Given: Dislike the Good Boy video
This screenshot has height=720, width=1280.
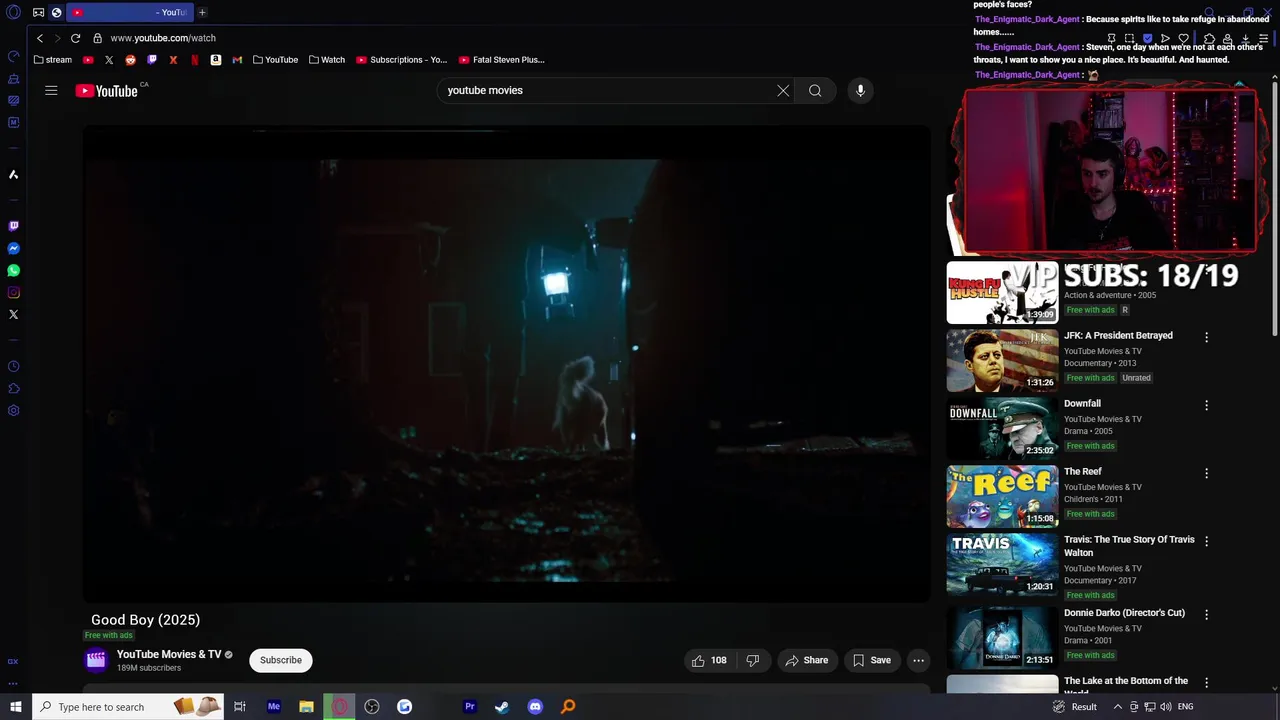Looking at the screenshot, I should coord(753,660).
